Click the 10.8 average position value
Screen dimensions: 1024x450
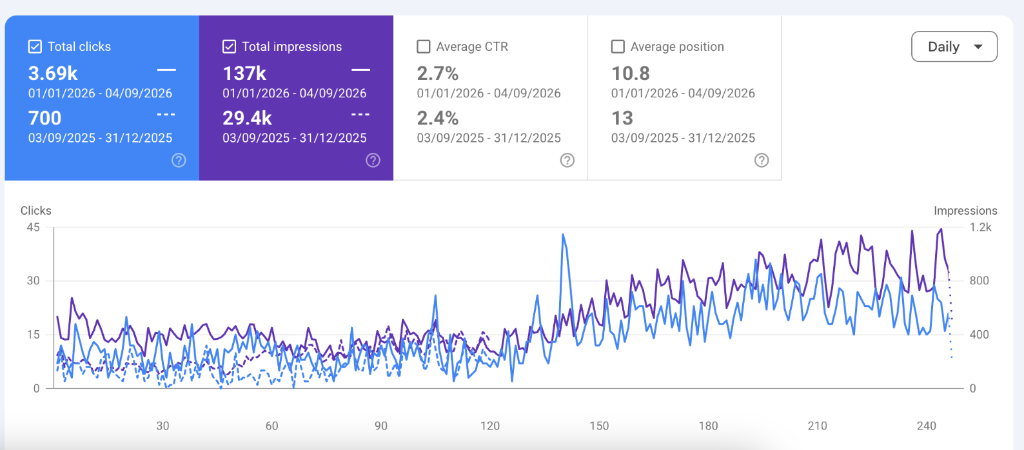click(631, 72)
